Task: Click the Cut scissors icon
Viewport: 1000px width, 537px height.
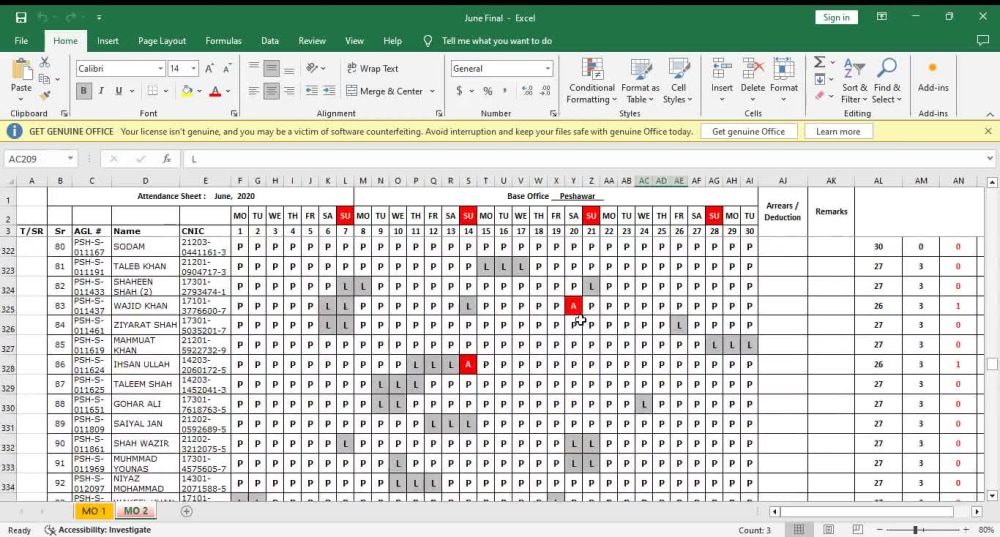Action: tap(44, 63)
